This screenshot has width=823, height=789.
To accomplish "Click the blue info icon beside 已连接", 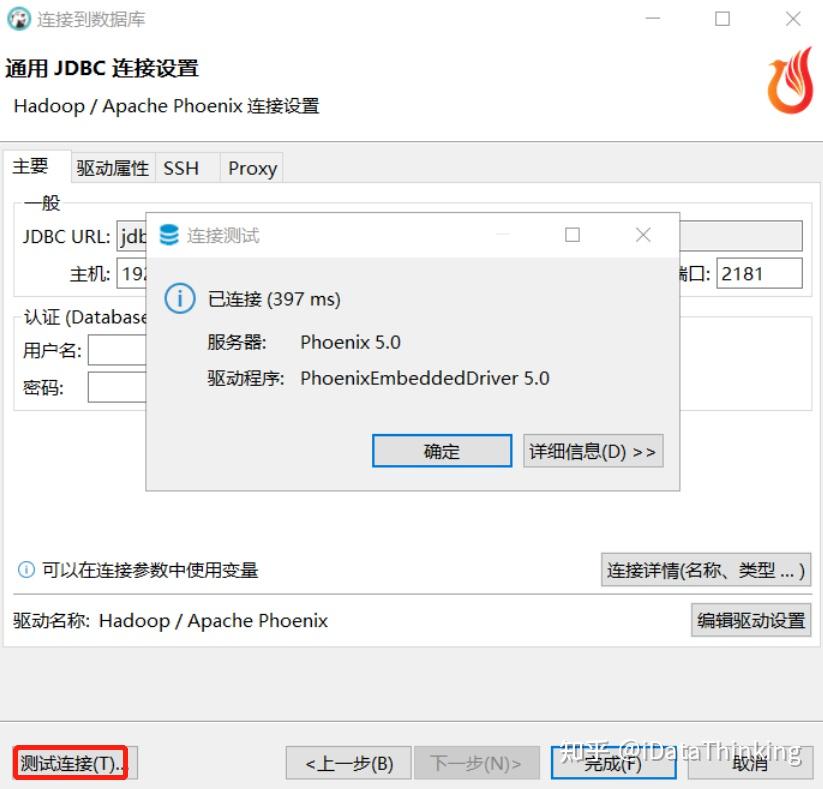I will click(x=180, y=298).
